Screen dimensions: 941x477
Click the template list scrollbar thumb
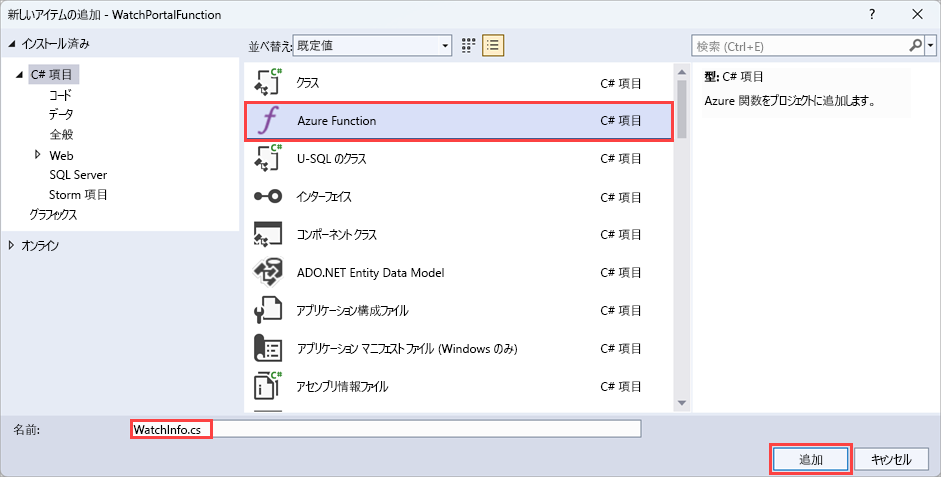[682, 109]
